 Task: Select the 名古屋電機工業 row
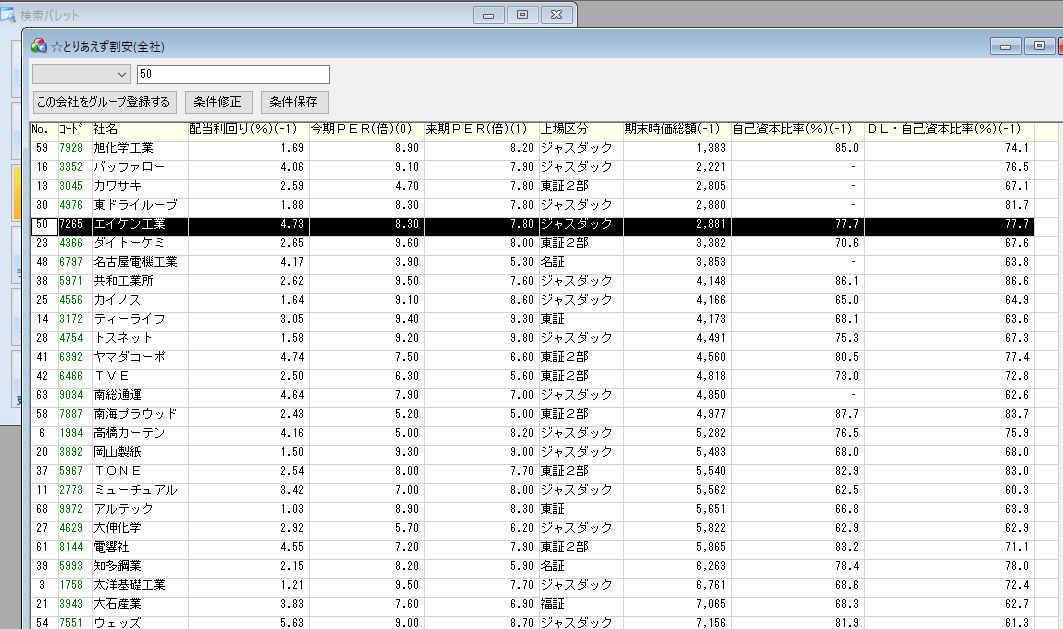(135, 262)
